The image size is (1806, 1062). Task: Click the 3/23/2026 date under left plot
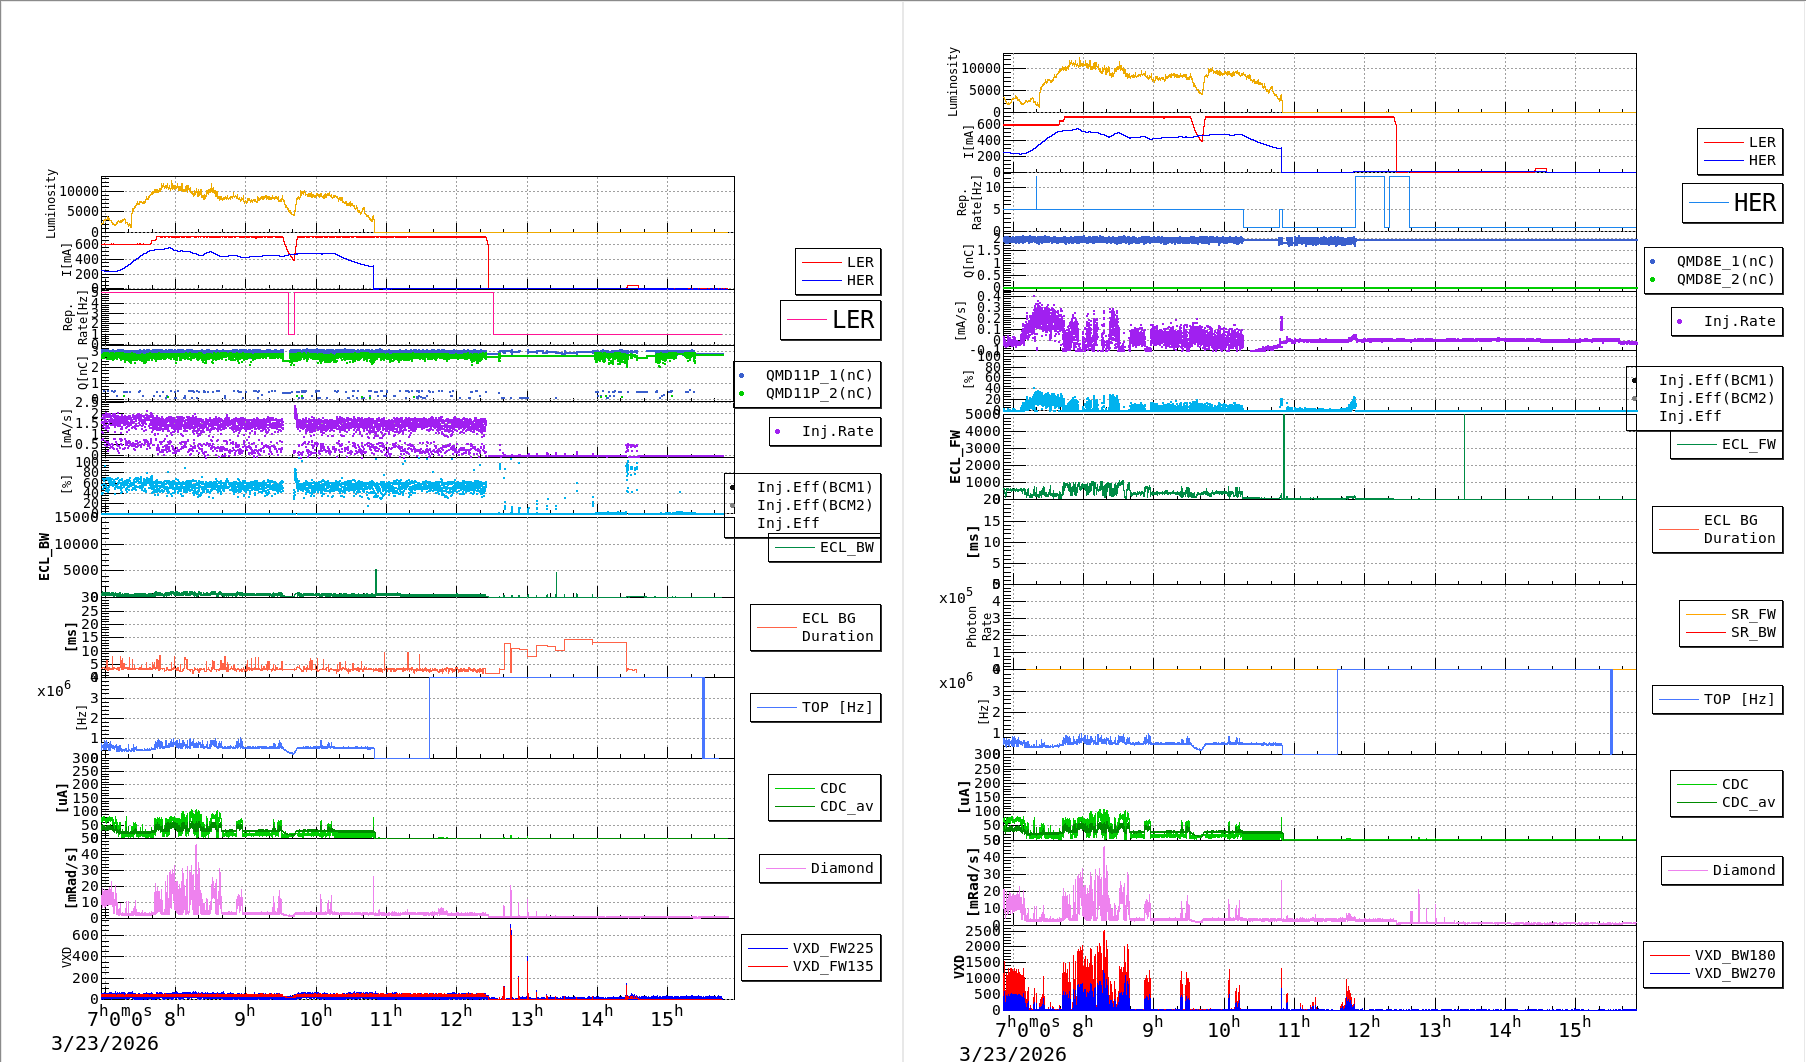(x=105, y=1043)
